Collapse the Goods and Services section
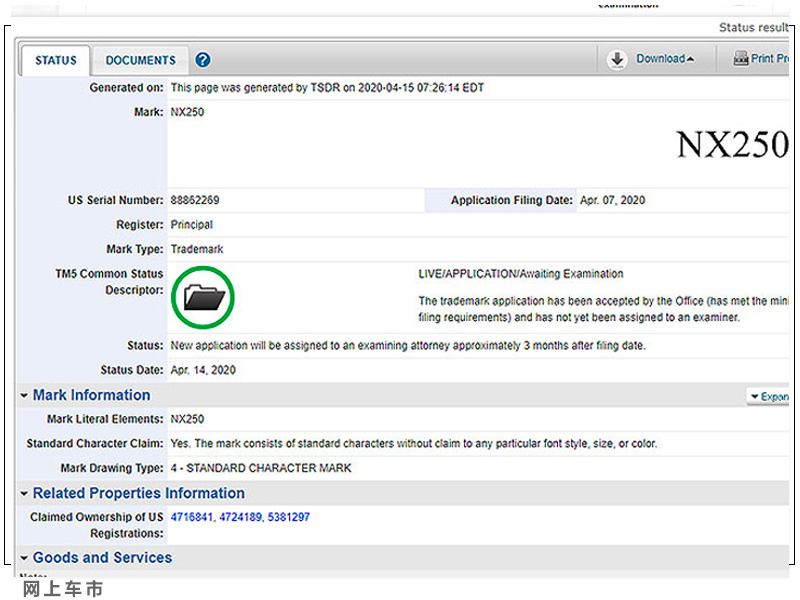 (24, 558)
